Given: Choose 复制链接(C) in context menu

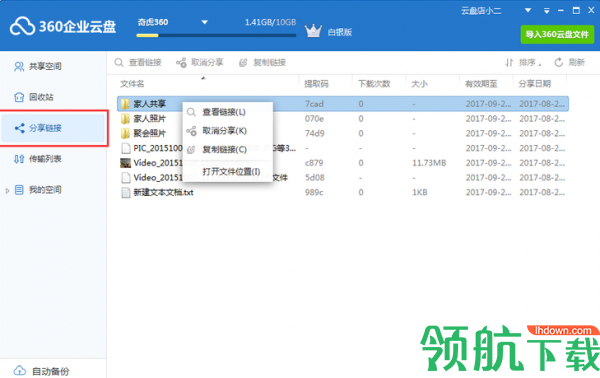Looking at the screenshot, I should point(228,149).
